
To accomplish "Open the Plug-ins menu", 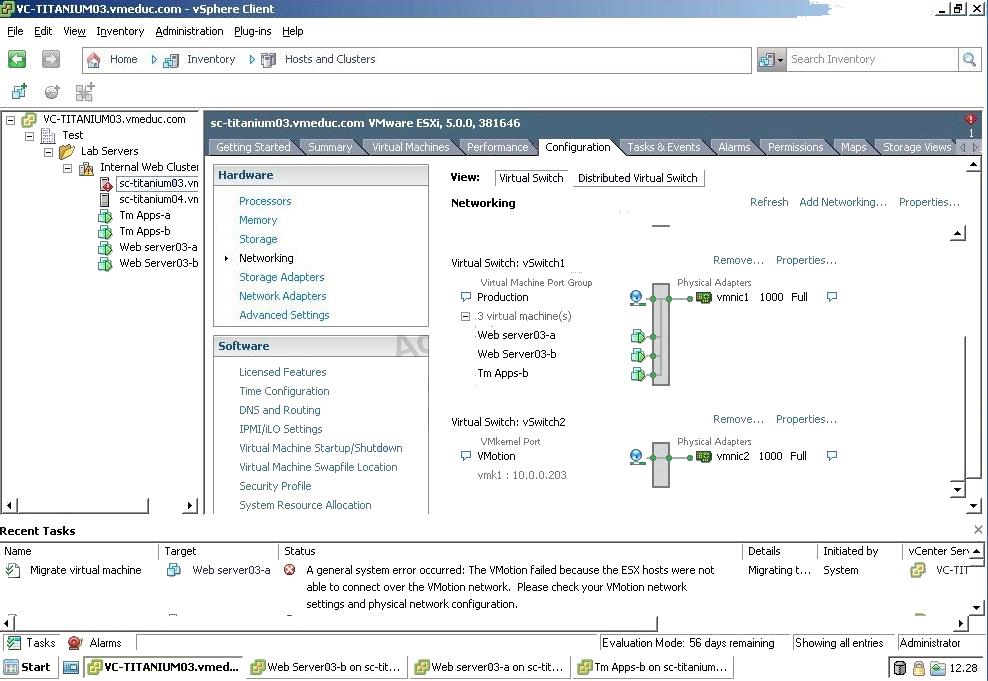I will coord(252,31).
